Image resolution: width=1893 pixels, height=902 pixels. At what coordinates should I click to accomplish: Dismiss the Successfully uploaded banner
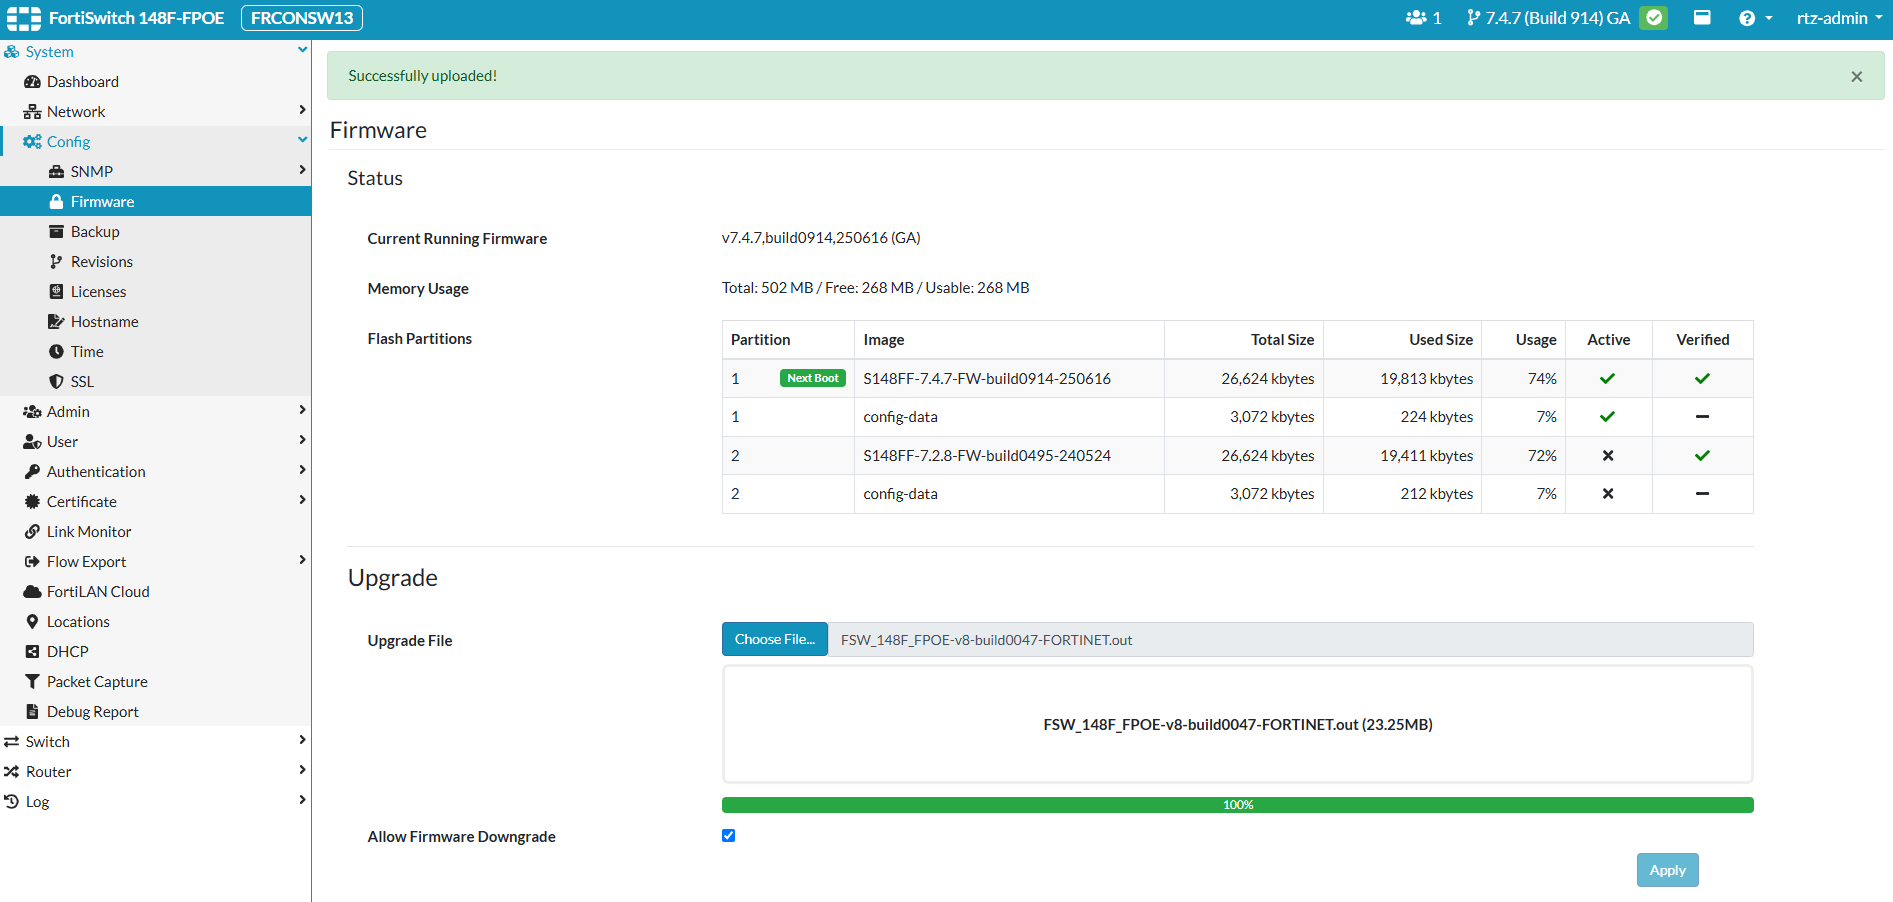pos(1856,77)
